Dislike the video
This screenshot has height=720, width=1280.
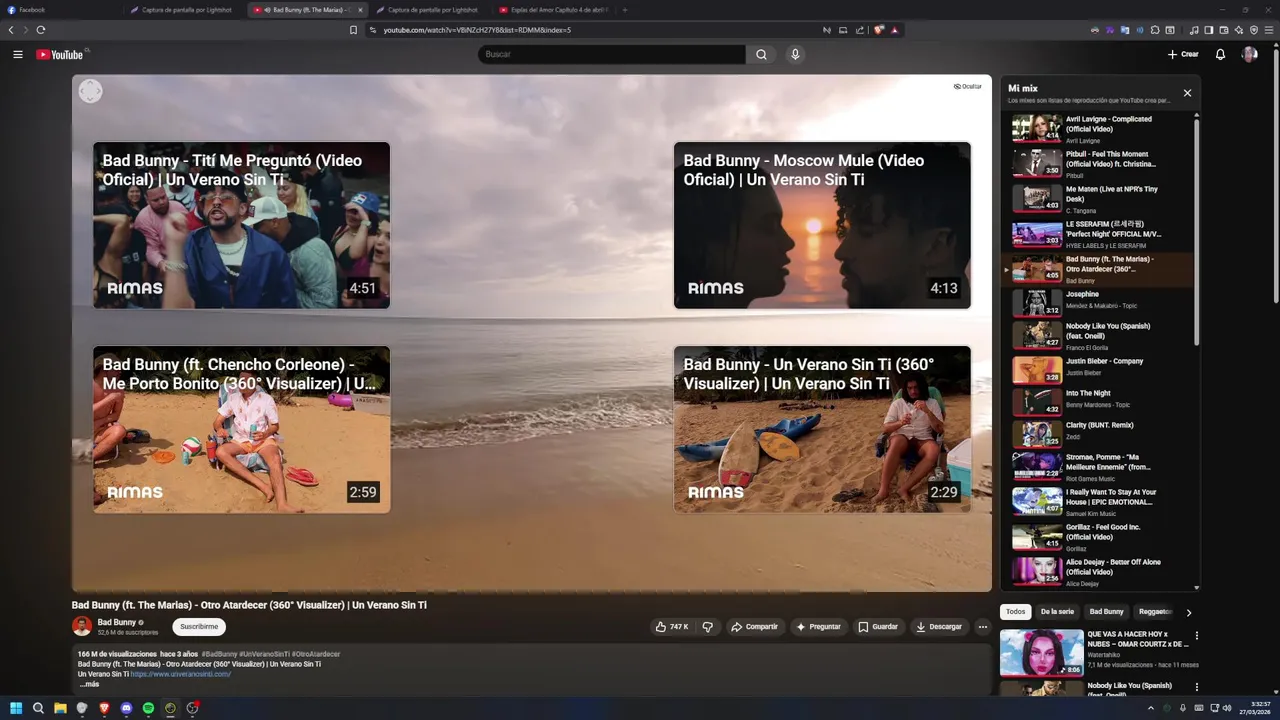click(707, 627)
